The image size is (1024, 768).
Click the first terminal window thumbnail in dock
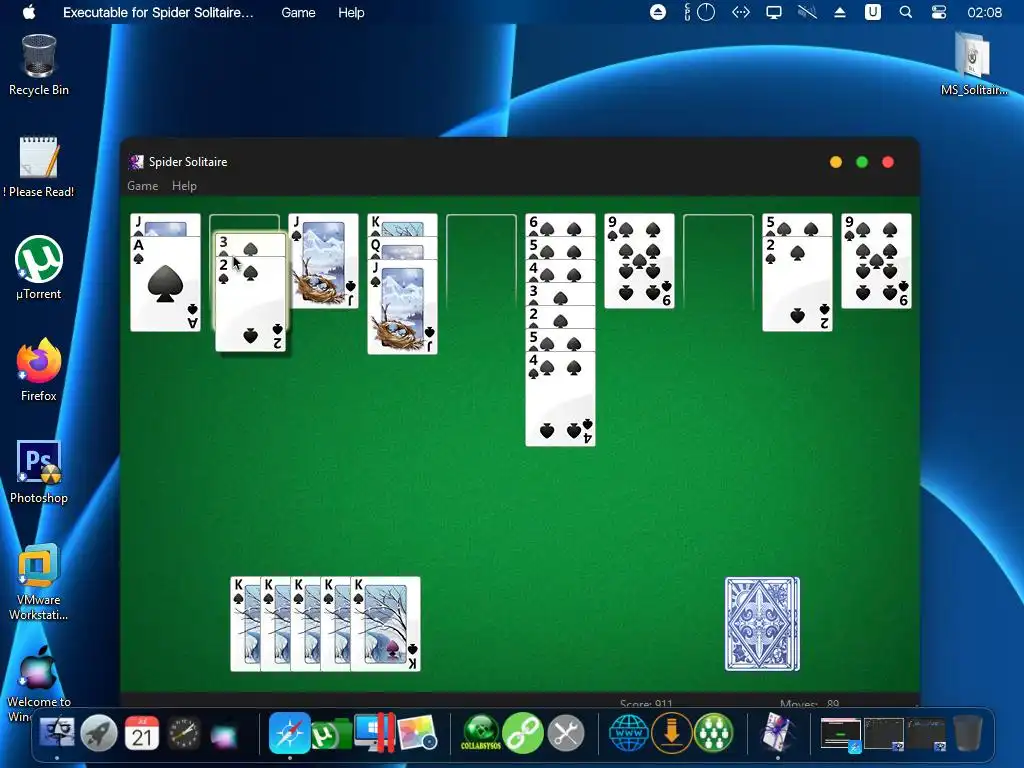840,734
